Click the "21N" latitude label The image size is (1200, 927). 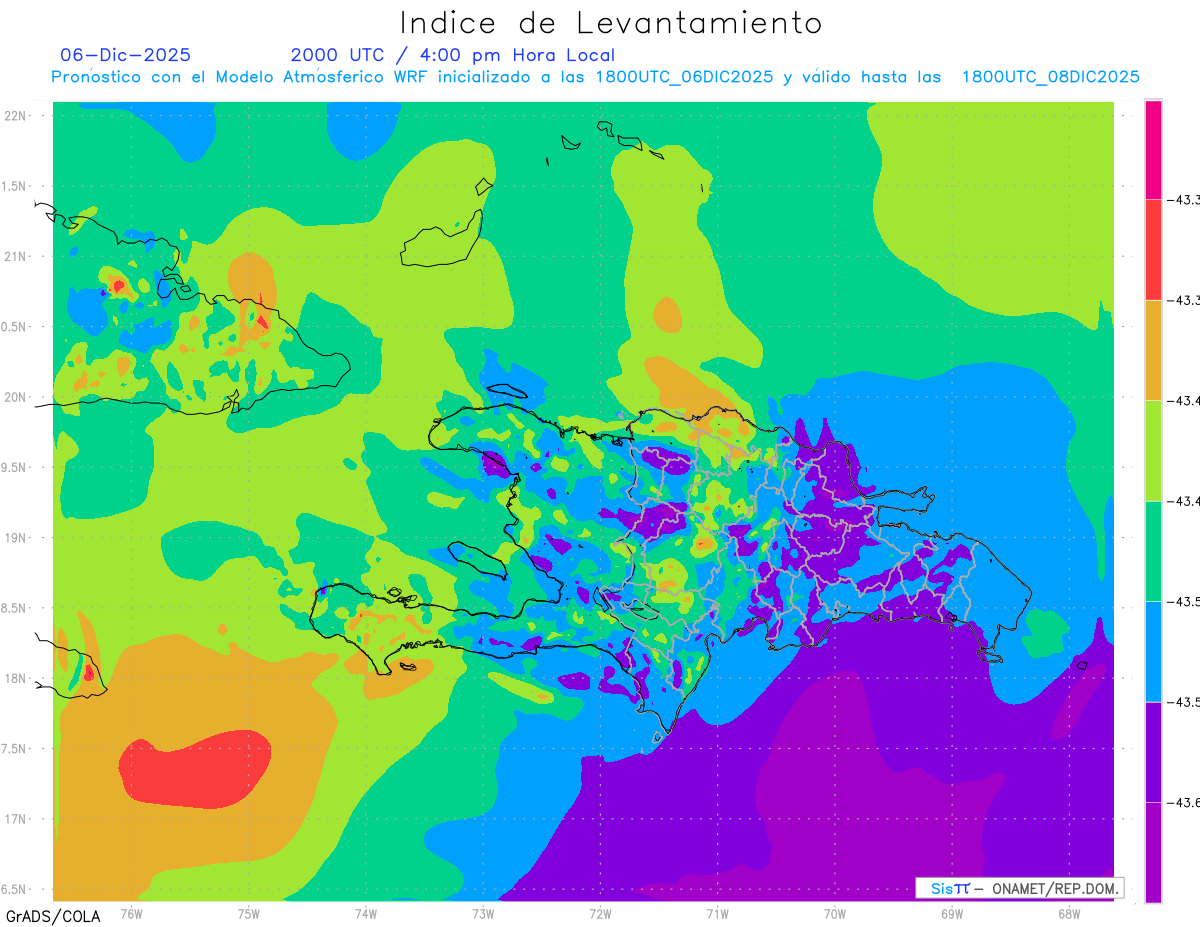pyautogui.click(x=17, y=256)
